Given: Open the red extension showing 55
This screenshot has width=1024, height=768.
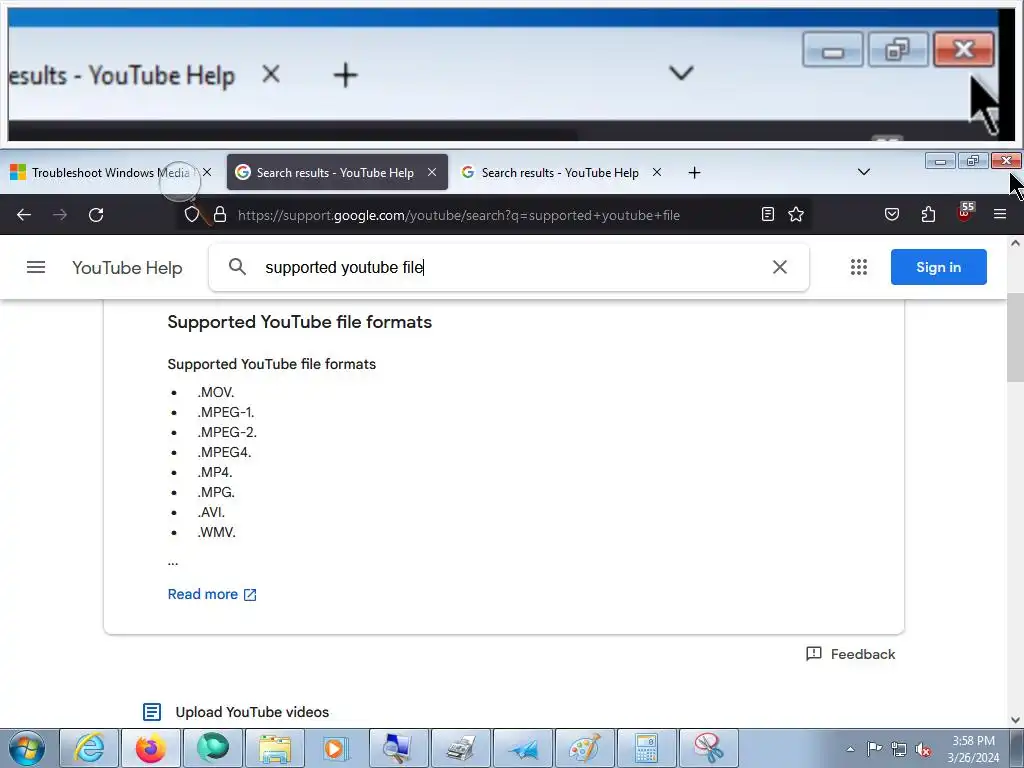Looking at the screenshot, I should pyautogui.click(x=965, y=212).
